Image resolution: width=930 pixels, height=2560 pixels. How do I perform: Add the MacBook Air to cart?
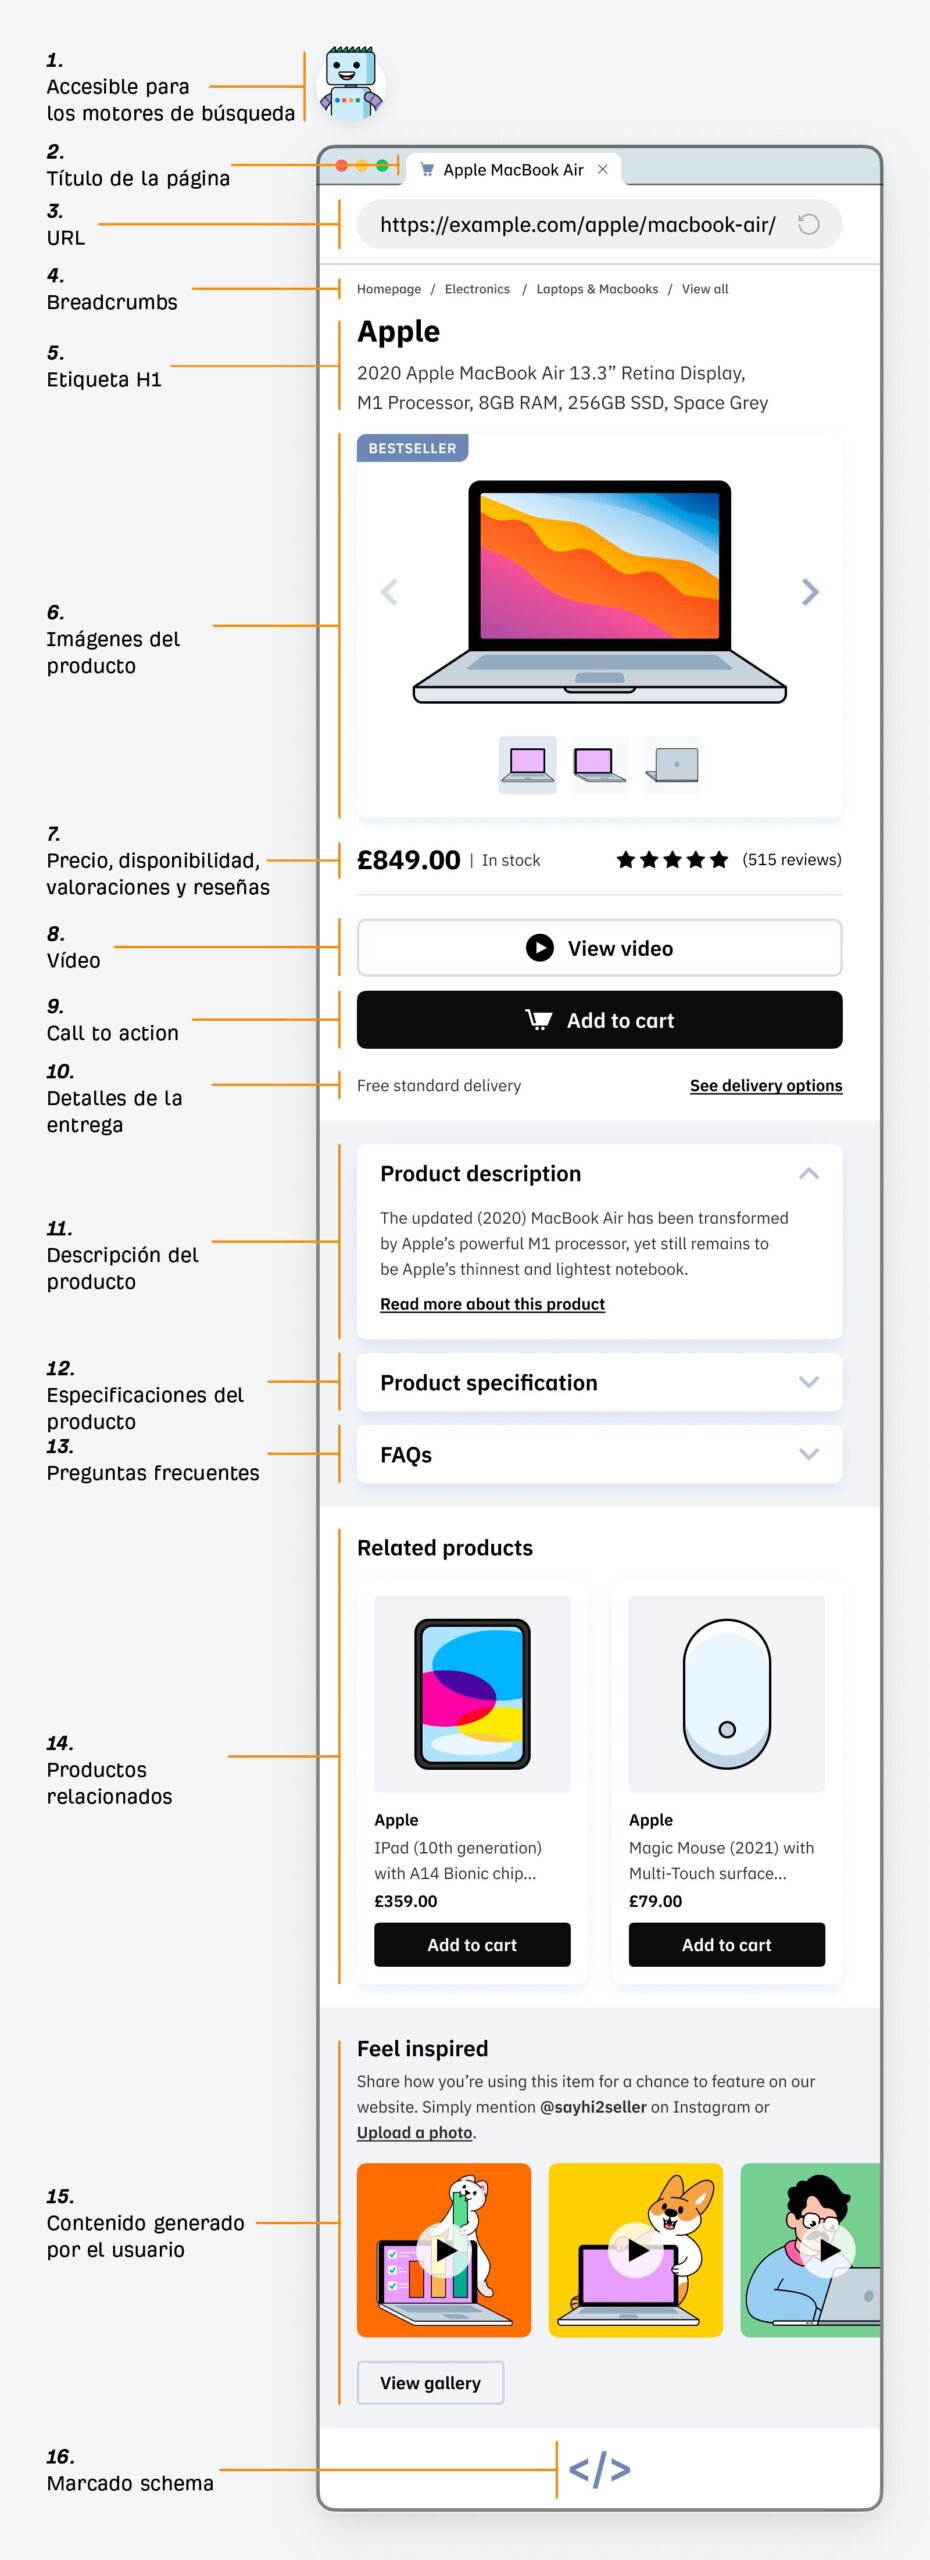coord(599,1020)
